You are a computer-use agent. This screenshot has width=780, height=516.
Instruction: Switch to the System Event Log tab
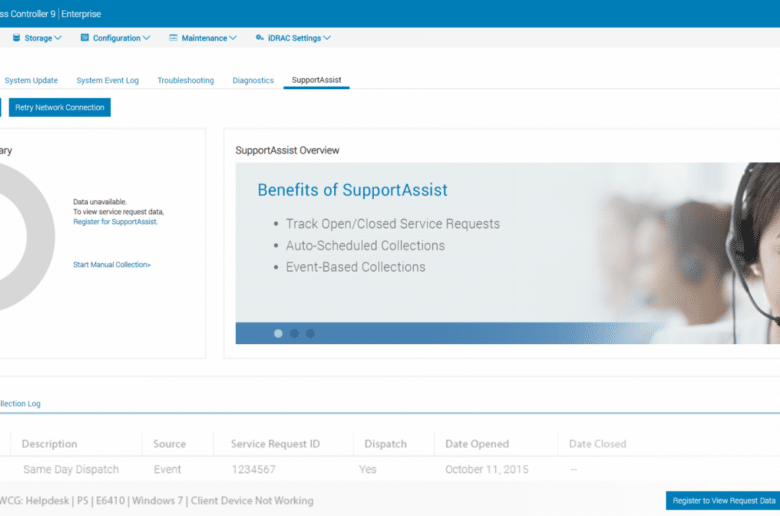pyautogui.click(x=107, y=80)
